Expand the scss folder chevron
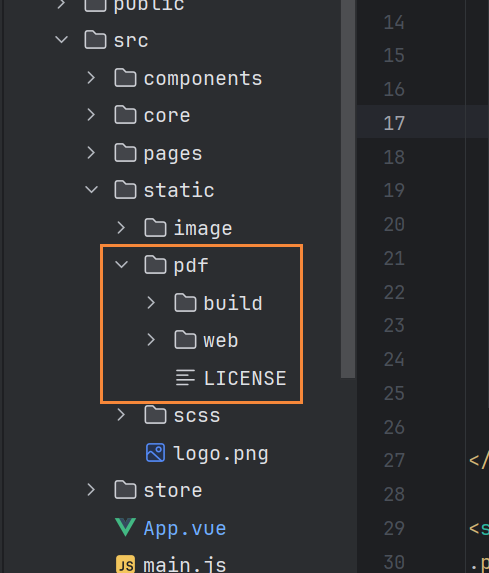The height and width of the screenshot is (573, 489). 121,415
